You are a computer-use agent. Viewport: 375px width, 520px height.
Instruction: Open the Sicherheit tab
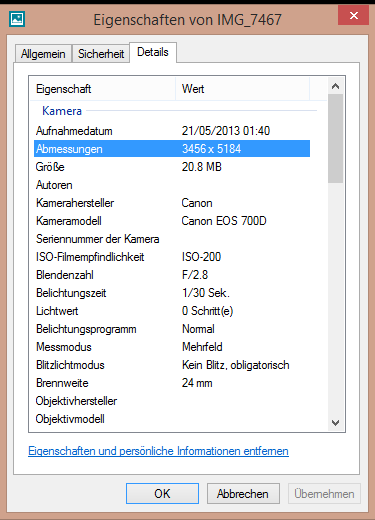(101, 54)
